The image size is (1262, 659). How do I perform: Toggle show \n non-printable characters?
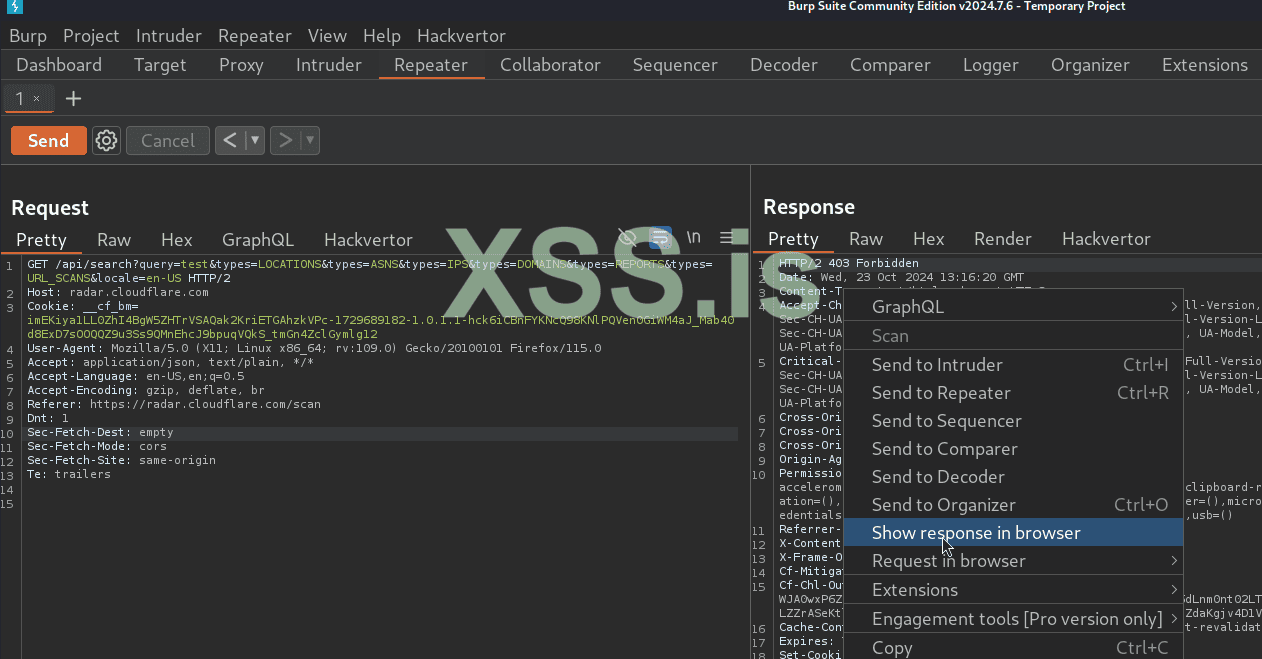(693, 238)
